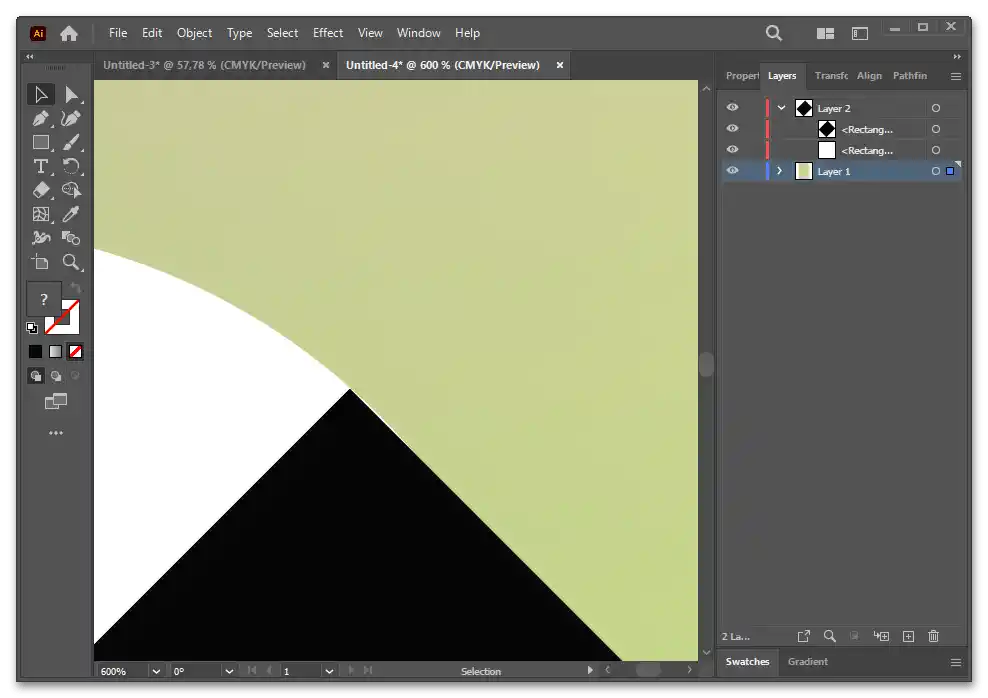Screen dimensions: 988x698
Task: Select the Eraser tool
Action: 41,190
